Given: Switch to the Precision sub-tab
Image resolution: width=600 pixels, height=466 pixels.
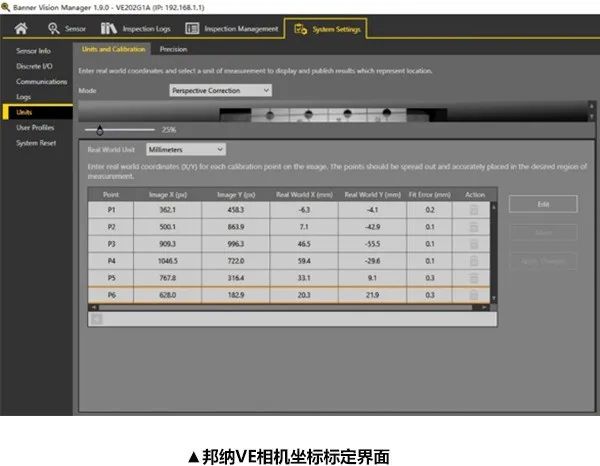Looking at the screenshot, I should coord(173,49).
